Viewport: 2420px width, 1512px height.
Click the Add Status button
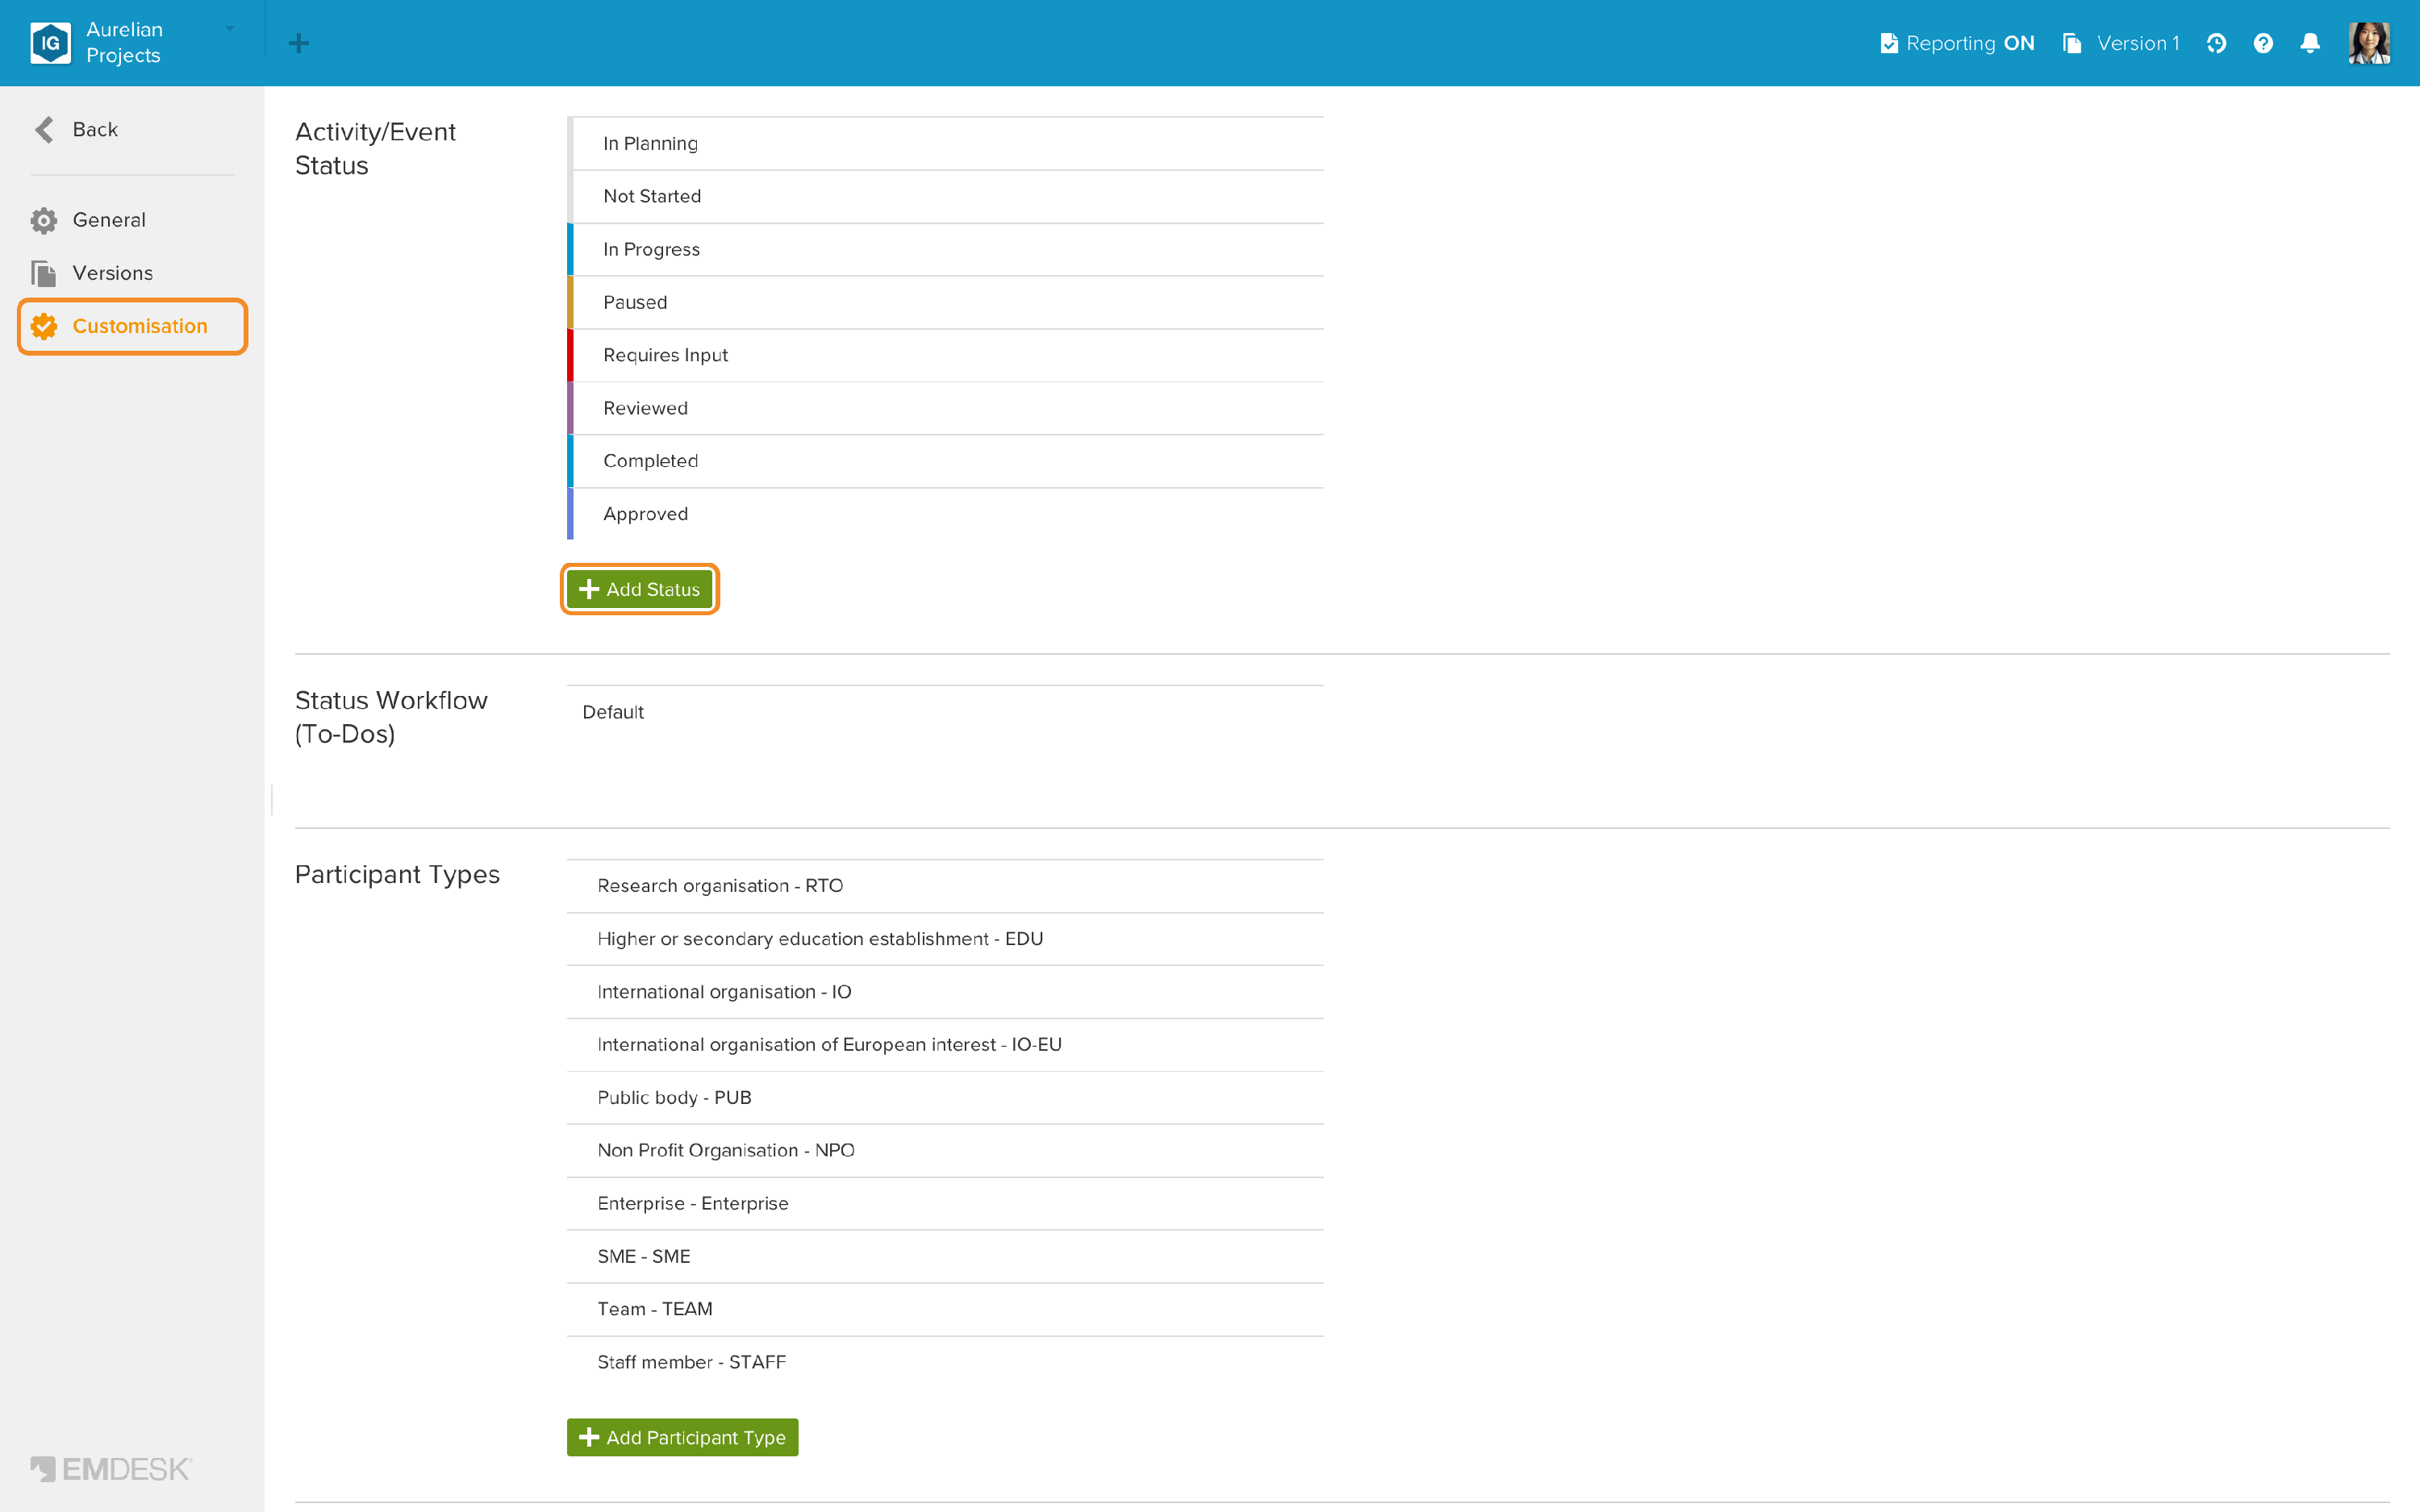pyautogui.click(x=639, y=589)
